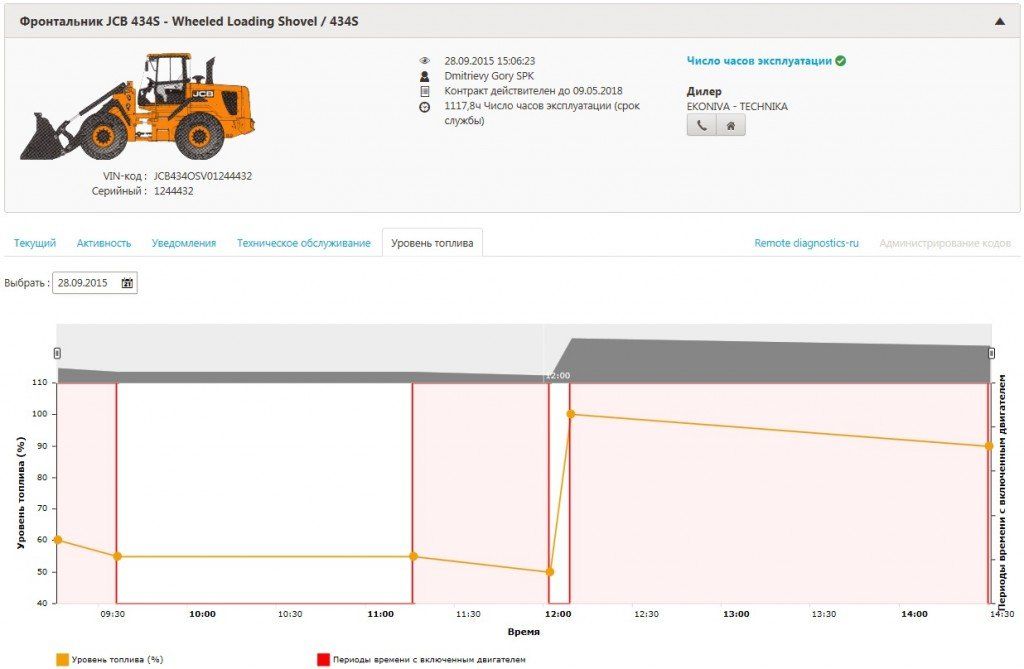Click the dealer home icon button
The image size is (1024, 669).
(731, 125)
